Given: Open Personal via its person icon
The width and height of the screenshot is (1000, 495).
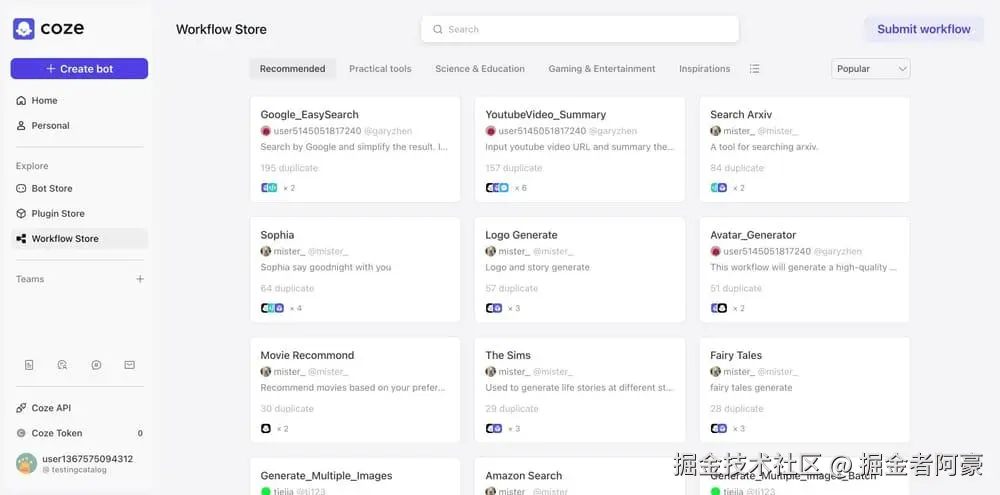Looking at the screenshot, I should pyautogui.click(x=21, y=126).
